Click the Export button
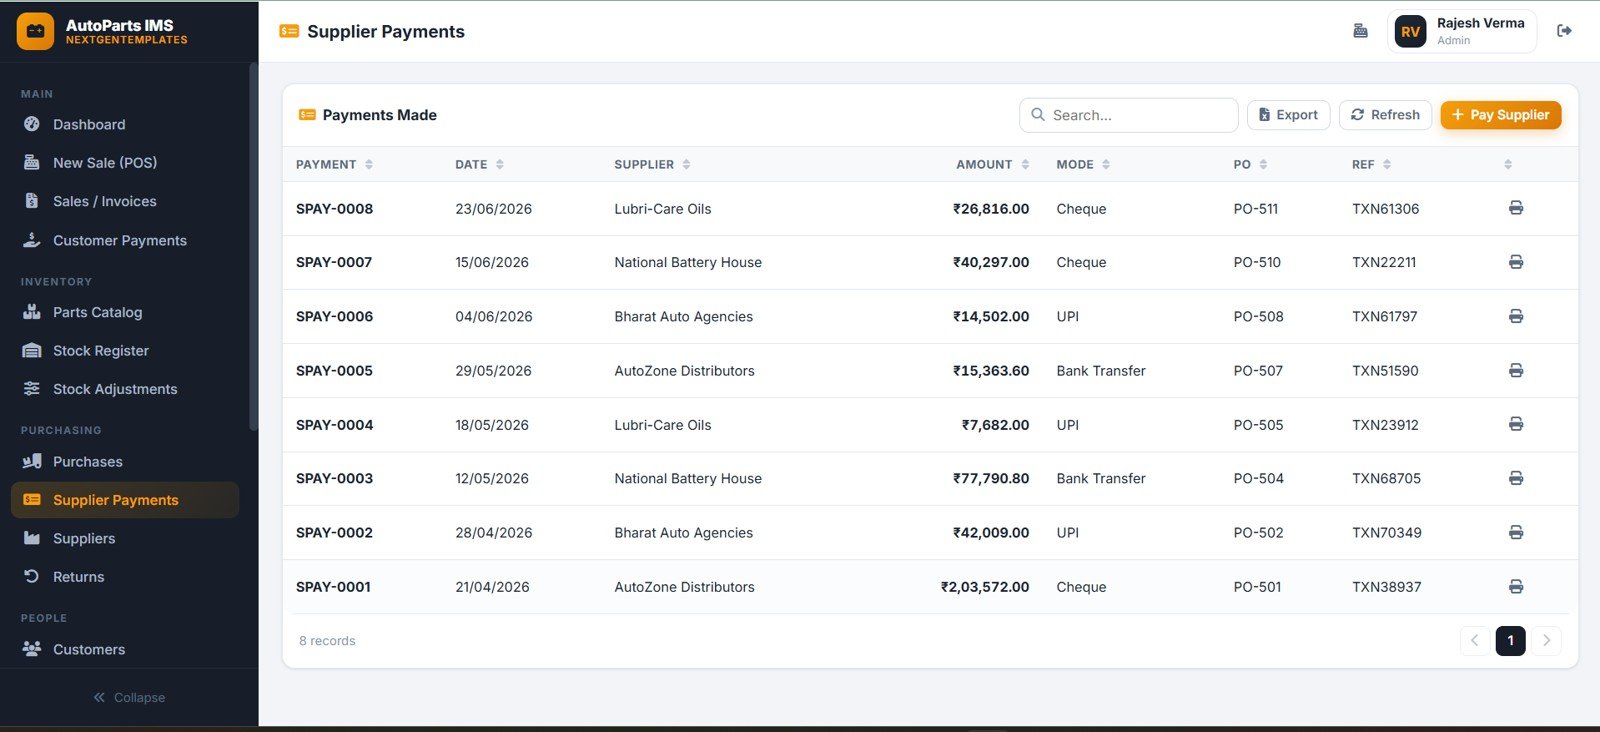The image size is (1600, 732). tap(1288, 115)
